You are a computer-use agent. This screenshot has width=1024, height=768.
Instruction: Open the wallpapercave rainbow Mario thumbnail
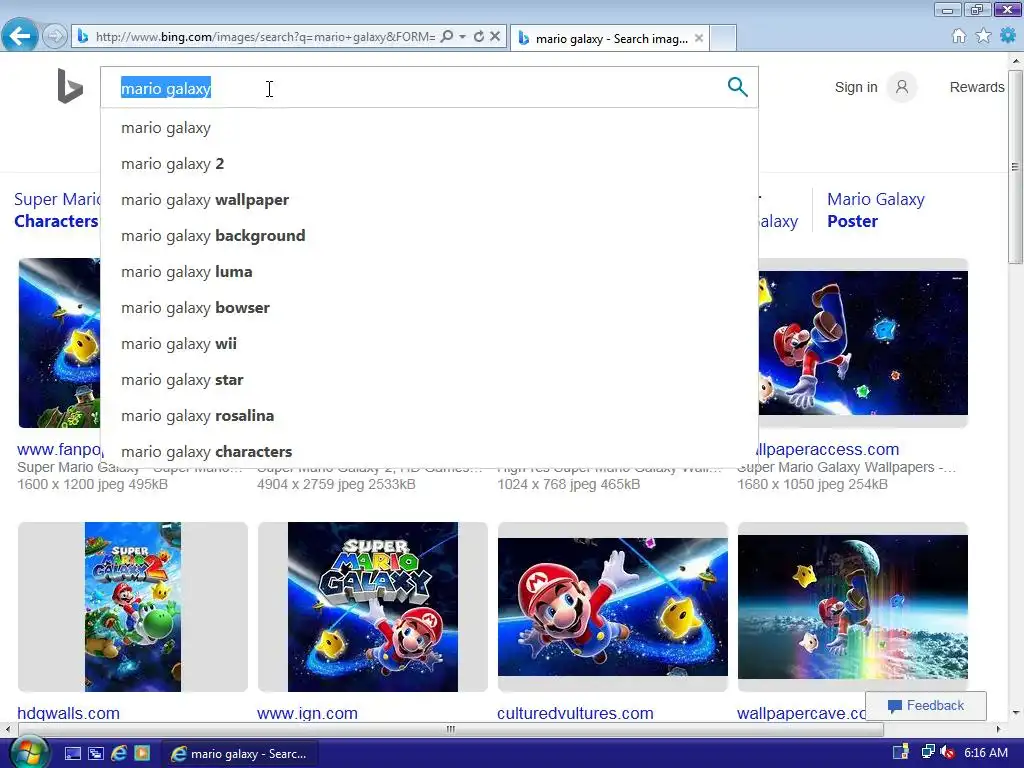[x=853, y=607]
